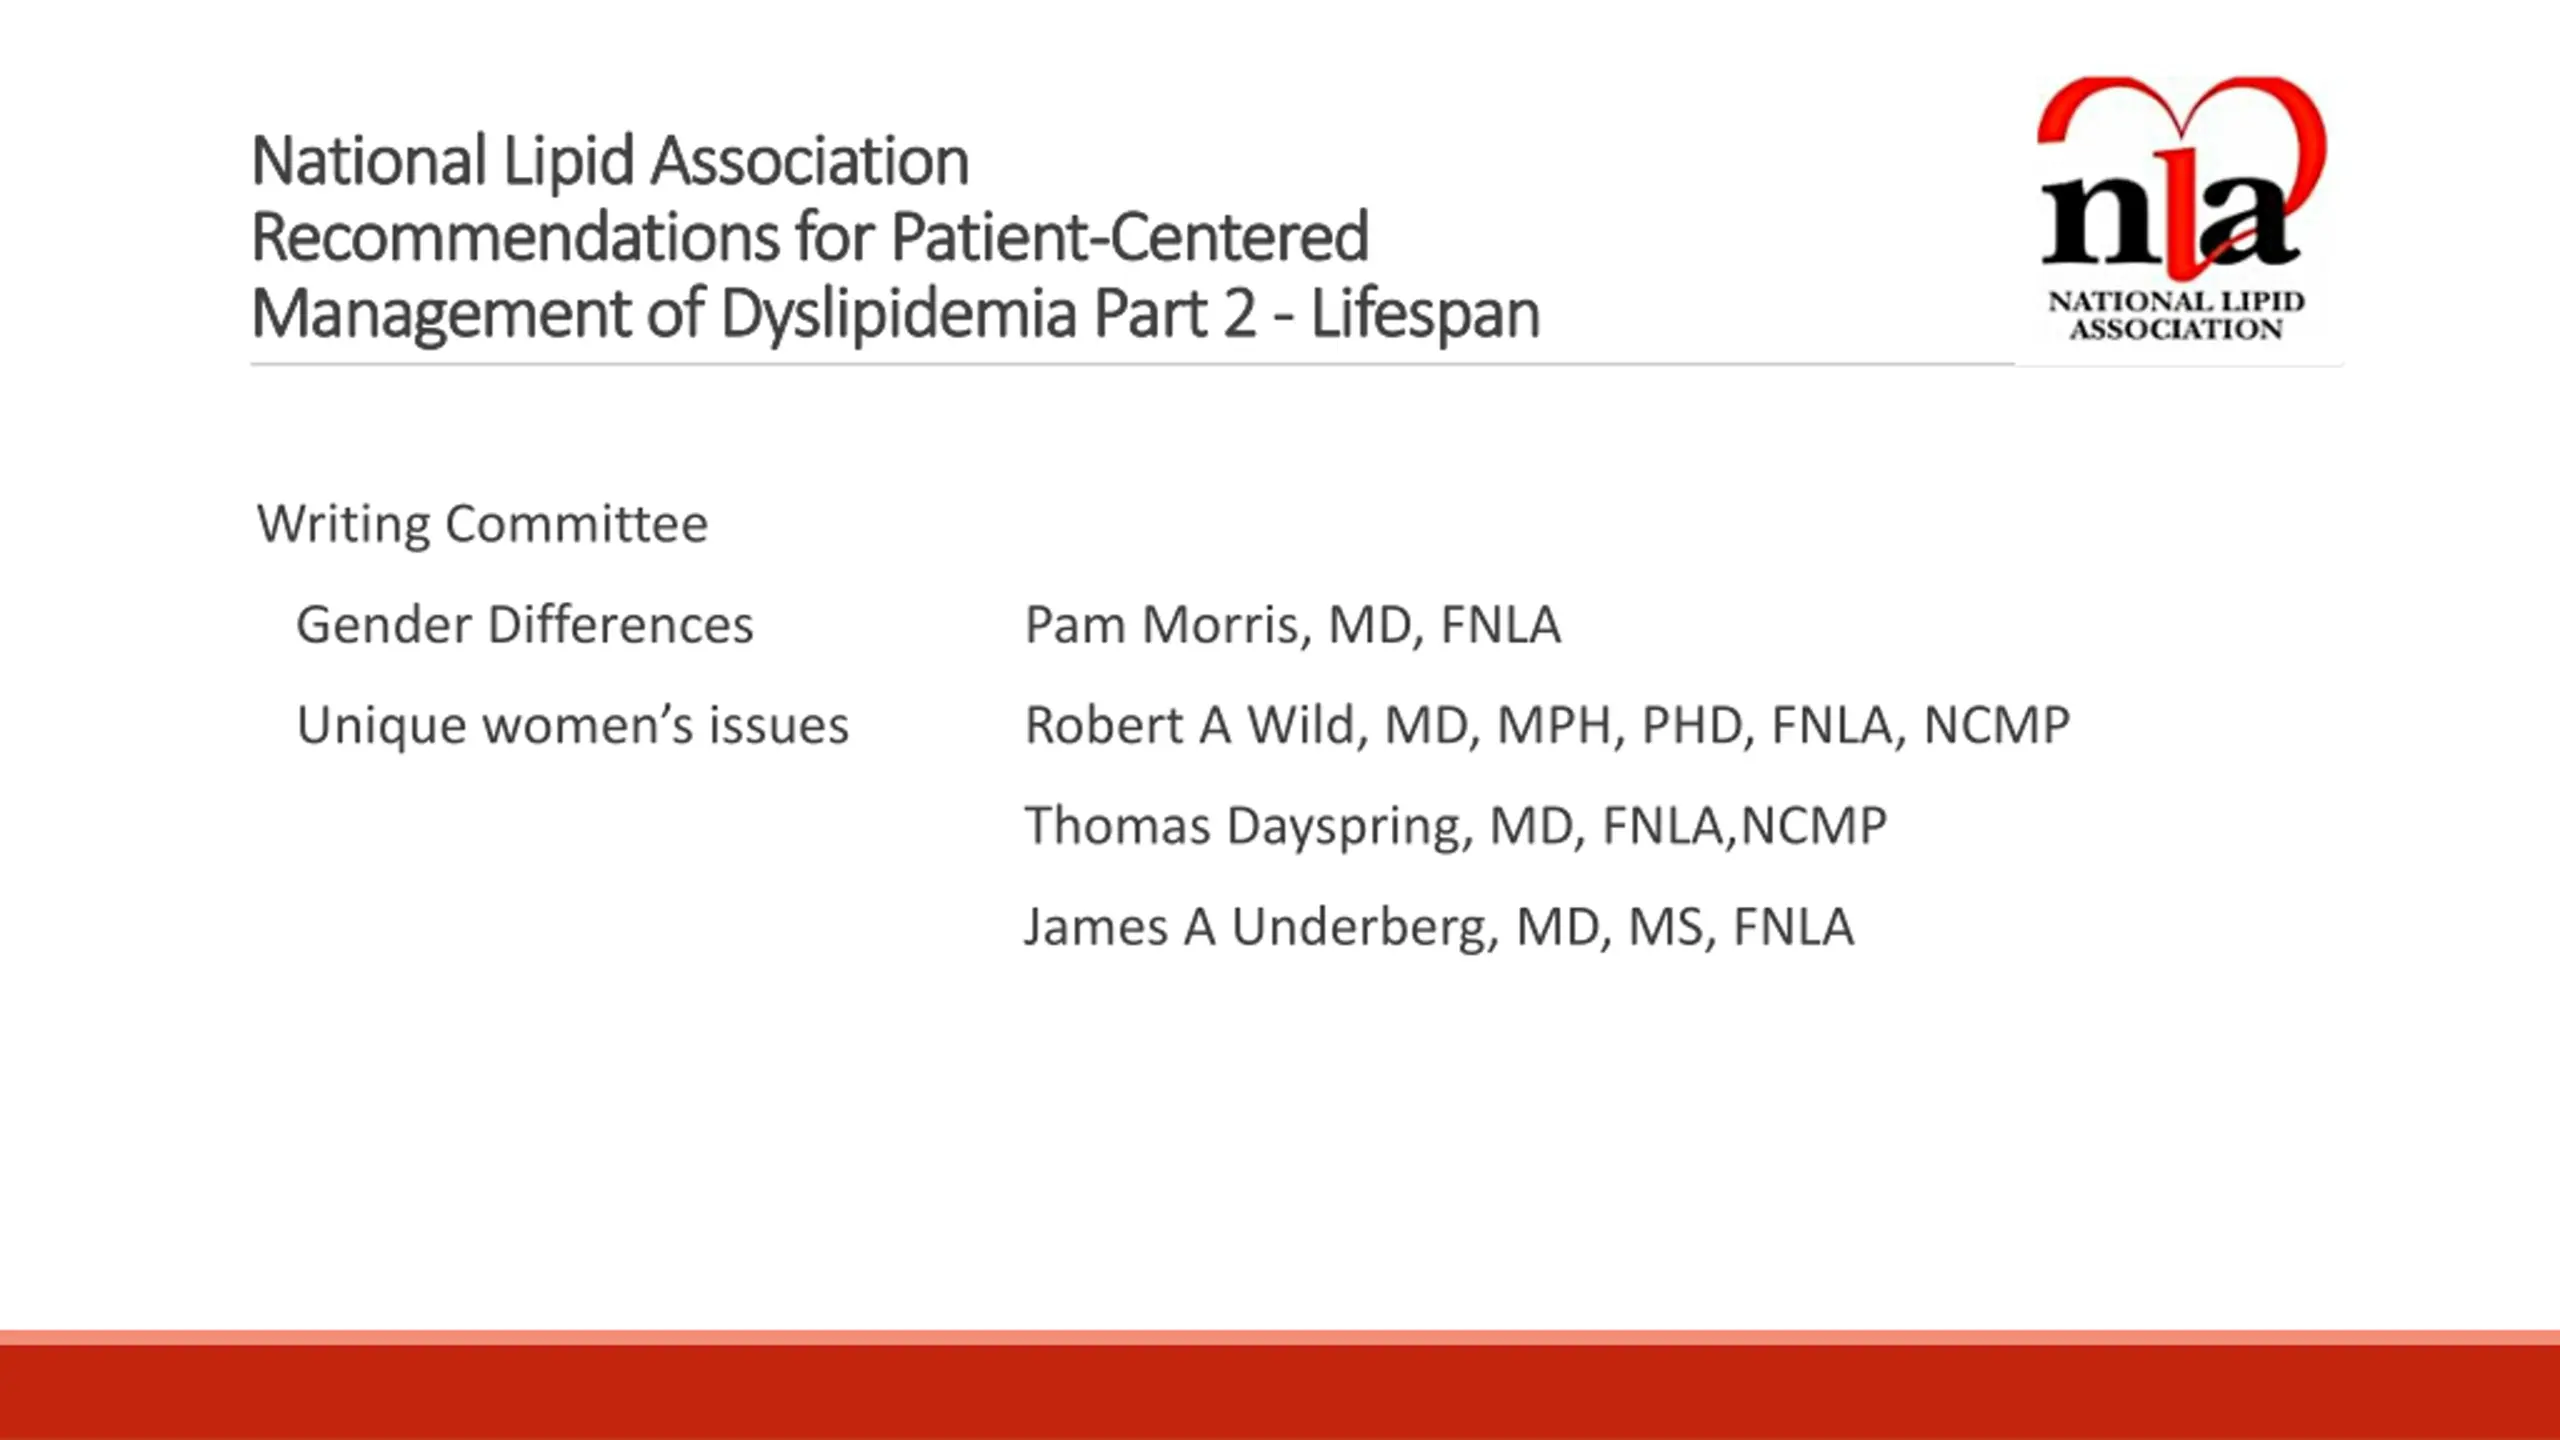2560x1440 pixels.
Task: Click the dark red footer bar
Action: [1280, 1393]
